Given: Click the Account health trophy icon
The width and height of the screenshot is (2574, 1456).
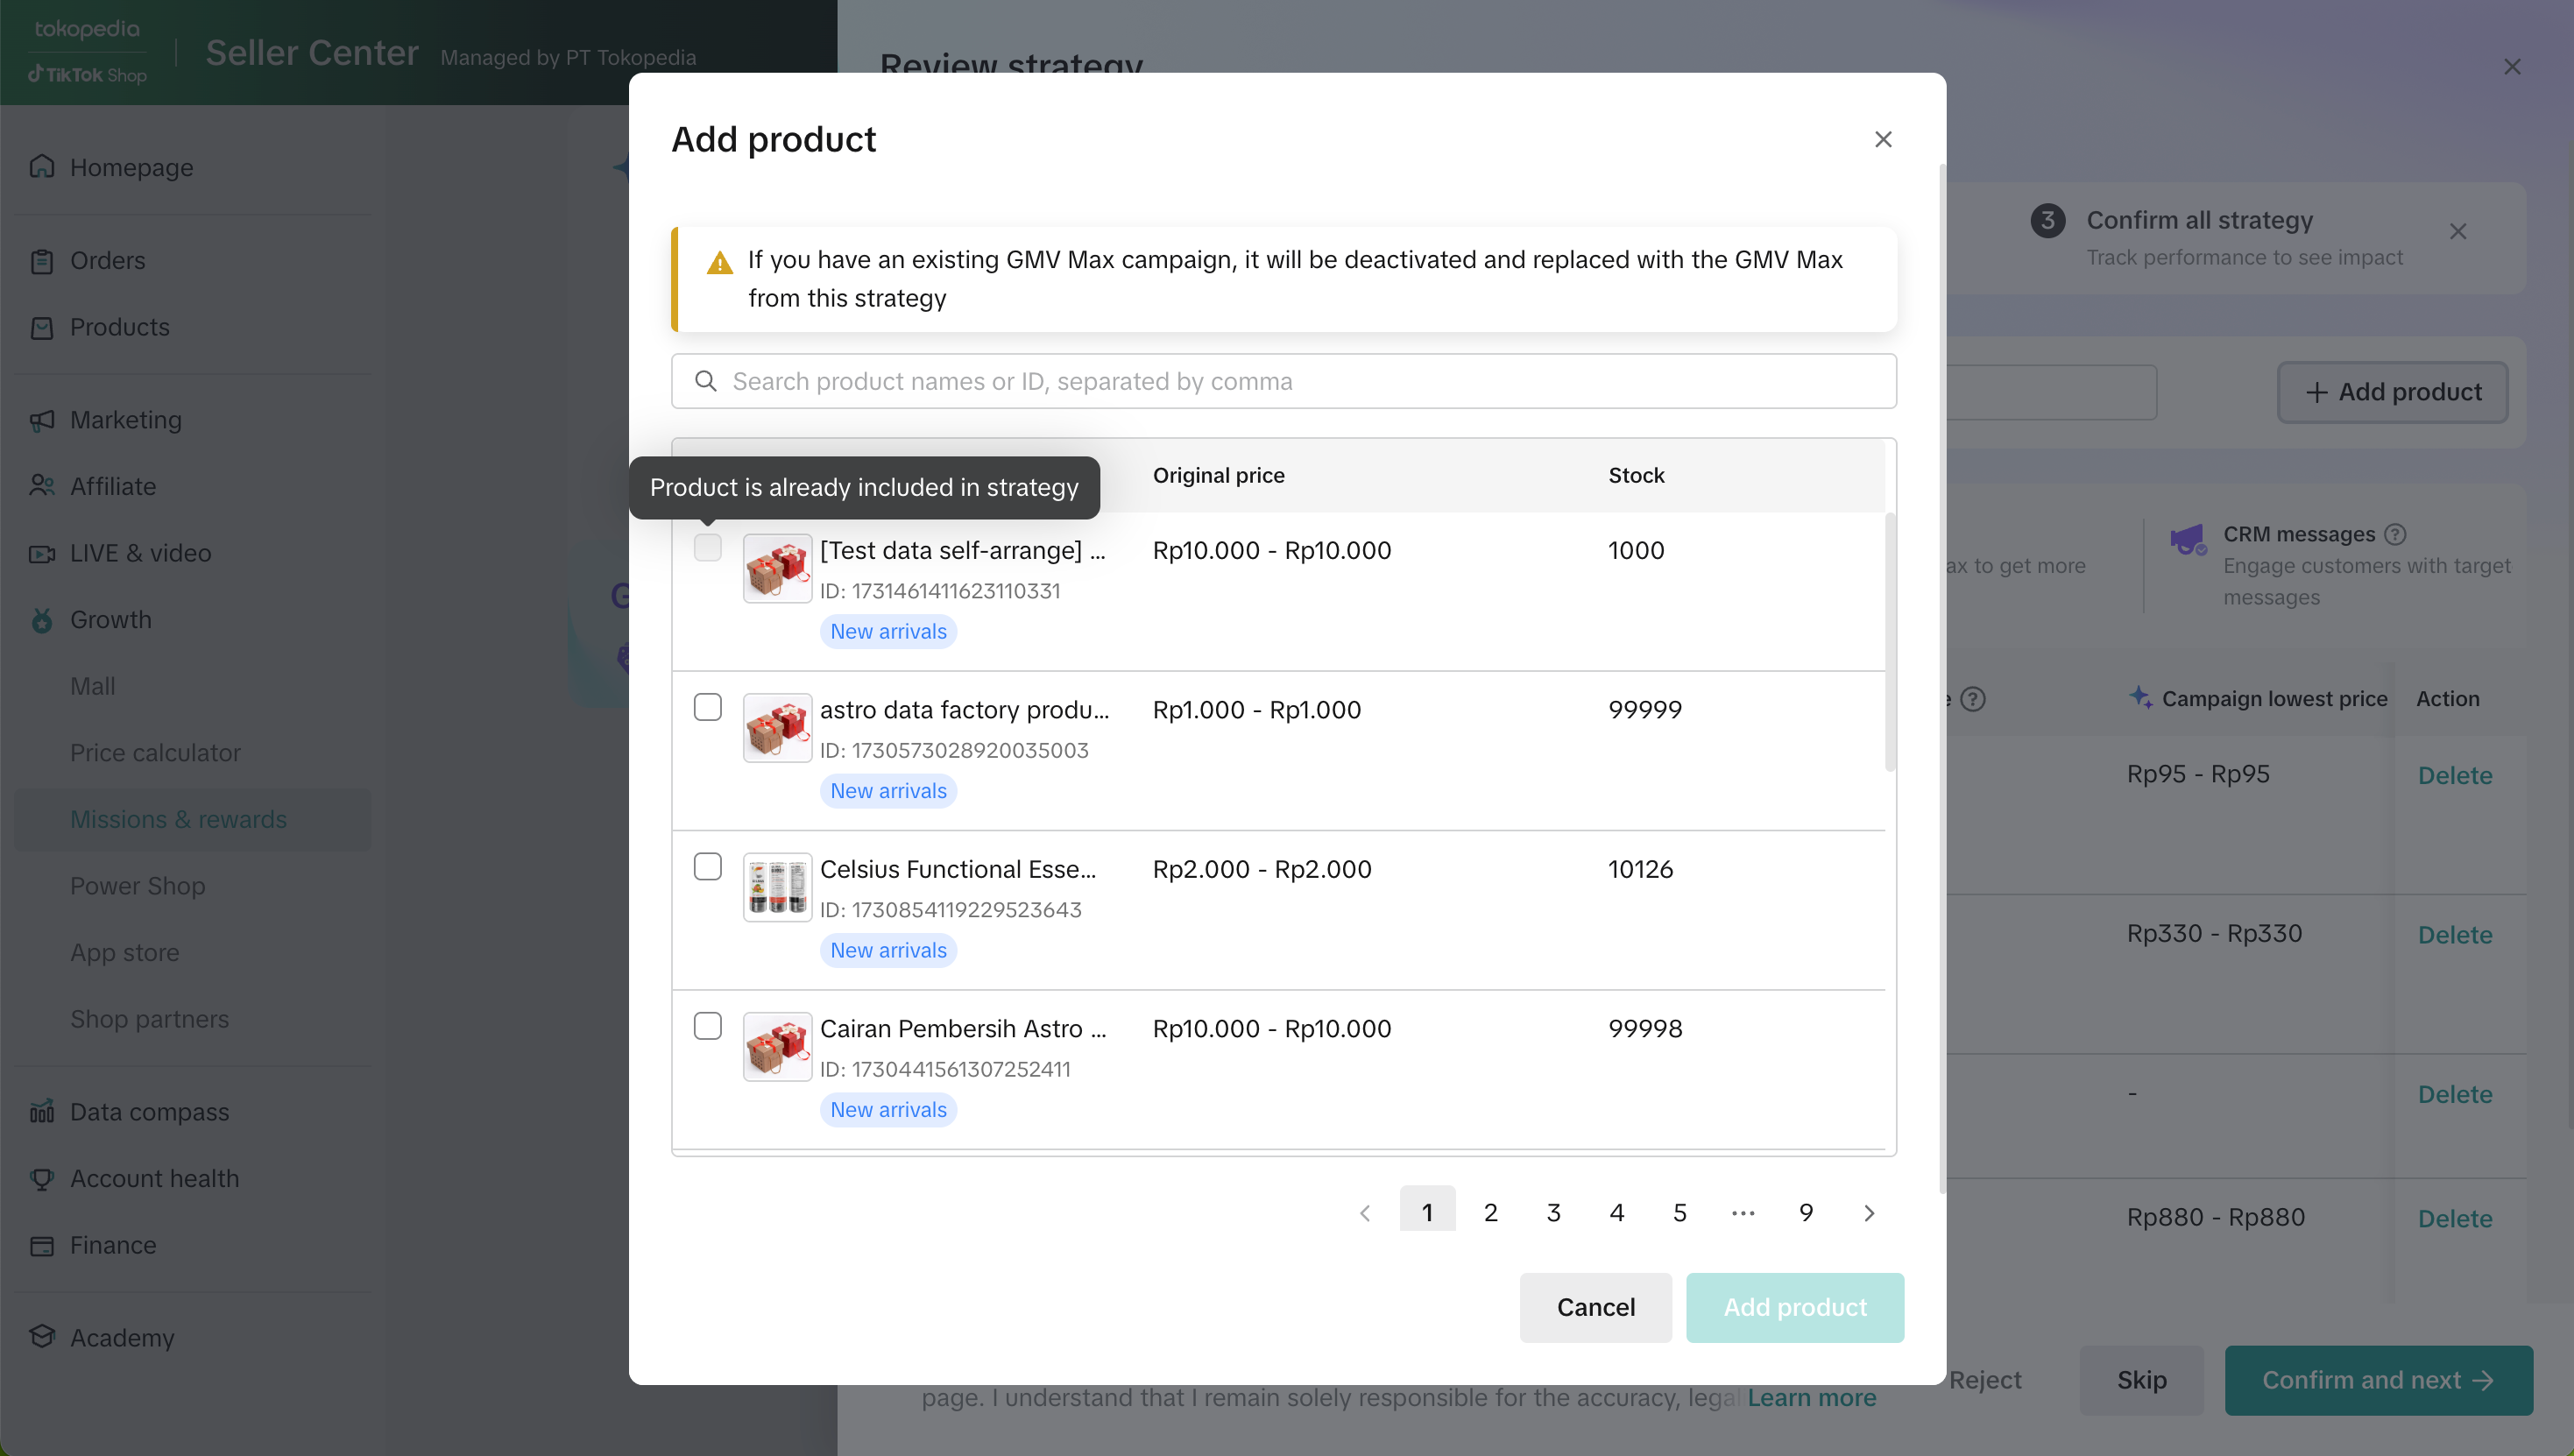Looking at the screenshot, I should (42, 1178).
